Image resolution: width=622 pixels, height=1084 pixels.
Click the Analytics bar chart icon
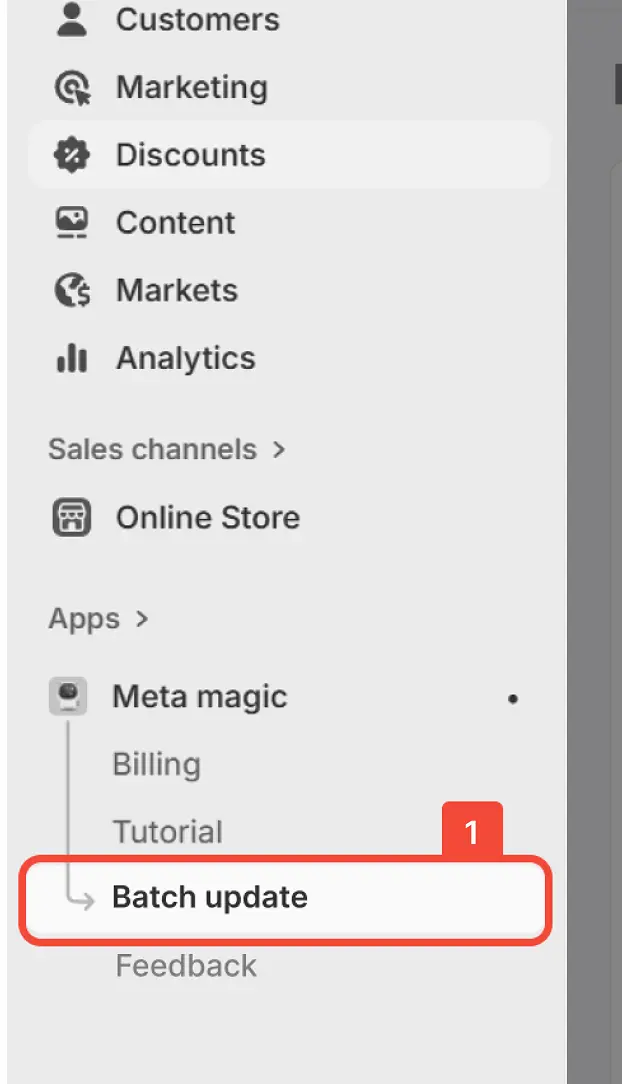click(x=70, y=358)
